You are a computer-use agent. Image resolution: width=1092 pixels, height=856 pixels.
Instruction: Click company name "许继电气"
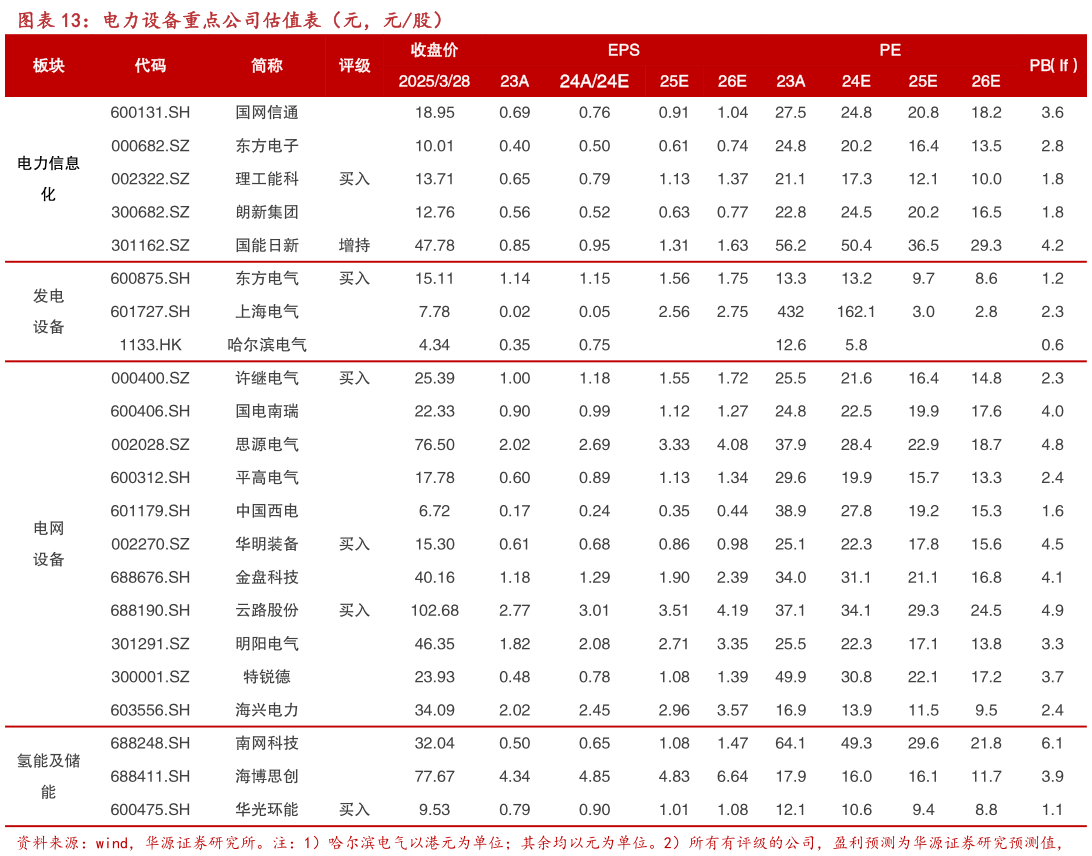pyautogui.click(x=267, y=378)
